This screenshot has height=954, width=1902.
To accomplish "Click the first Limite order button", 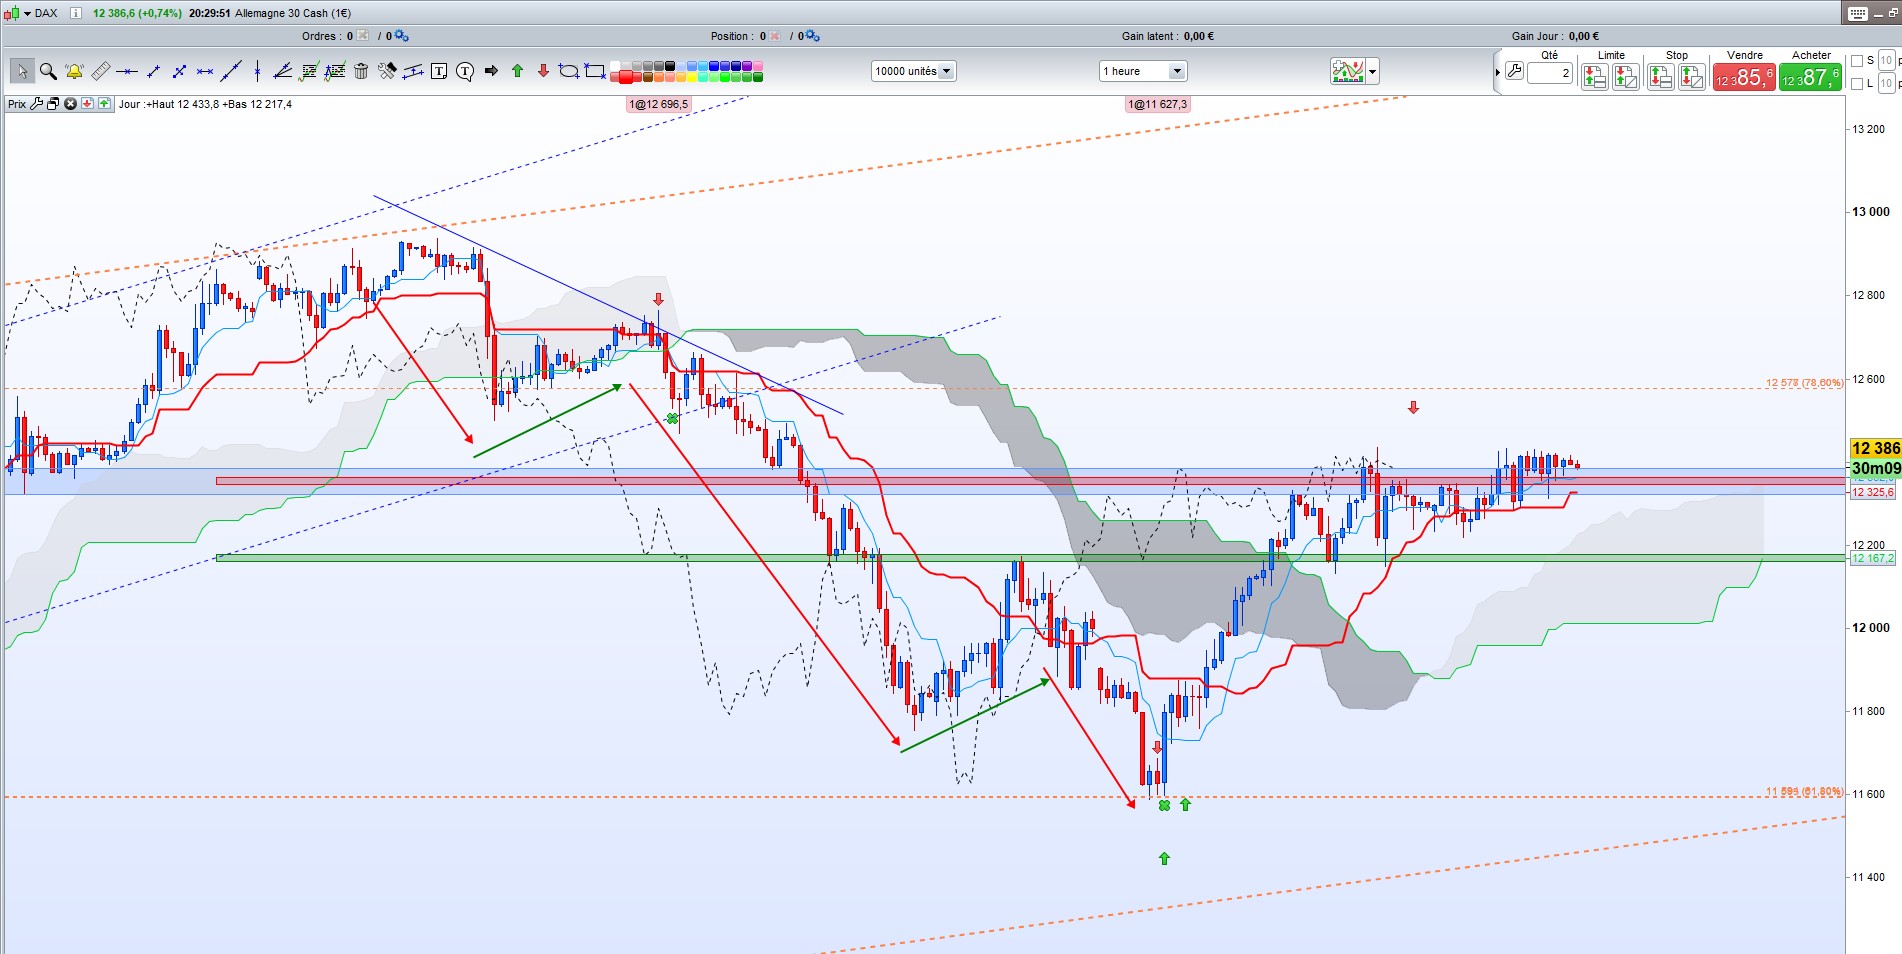I will click(x=1595, y=77).
